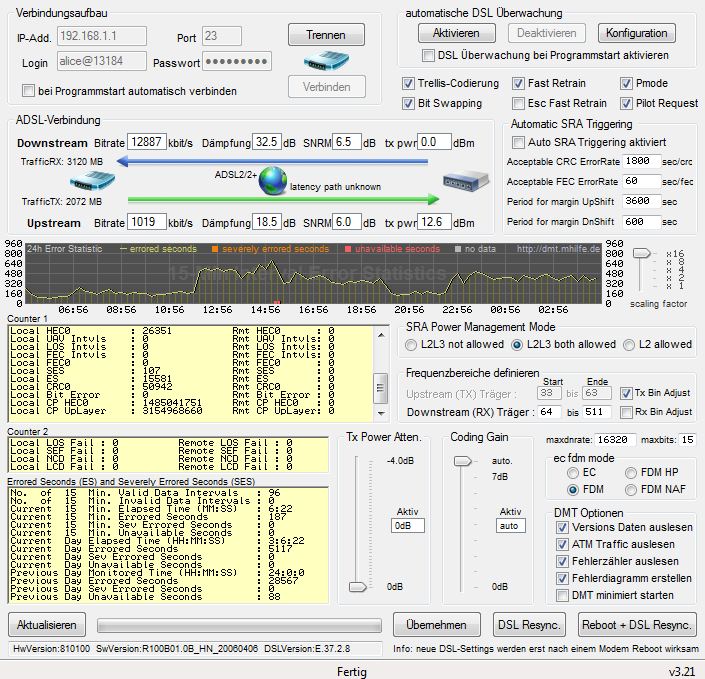Viewport: 705px width, 679px height.
Task: Click the Downstream Bitrate field showing 12887
Action: click(147, 142)
